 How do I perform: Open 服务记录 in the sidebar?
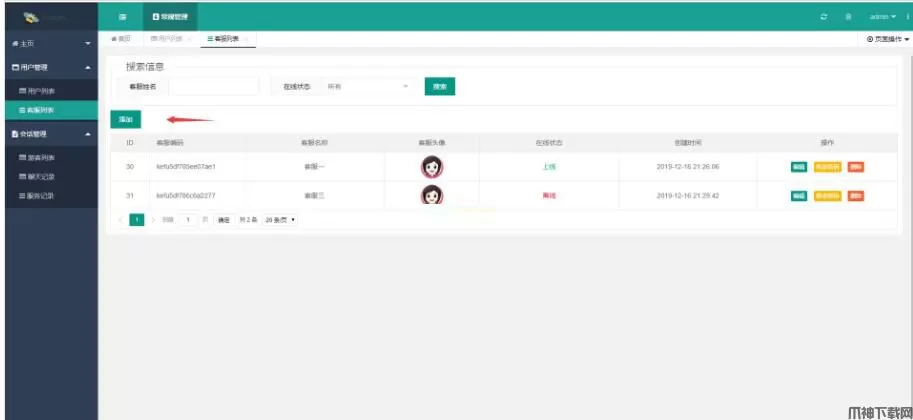tap(51, 196)
